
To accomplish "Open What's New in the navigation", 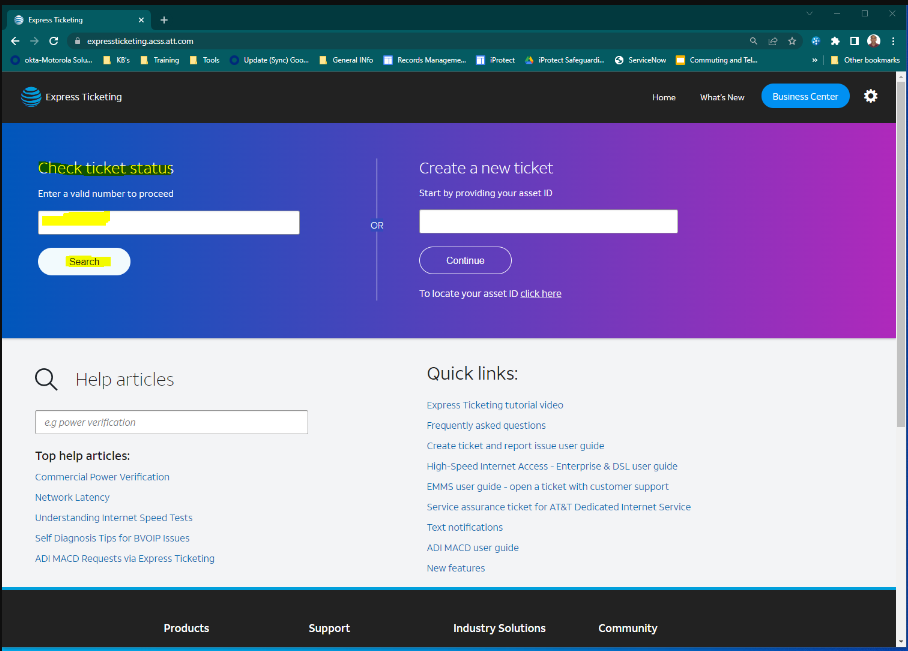I will (x=722, y=97).
